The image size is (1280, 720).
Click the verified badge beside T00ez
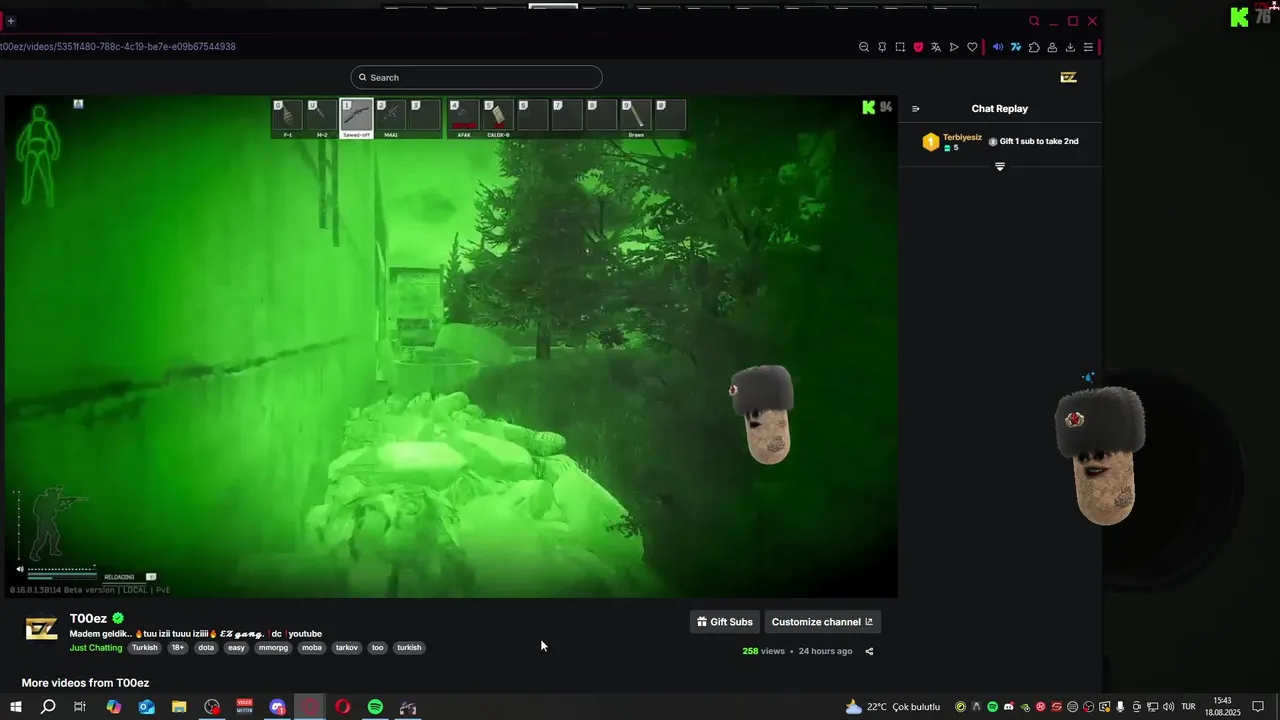(x=118, y=618)
